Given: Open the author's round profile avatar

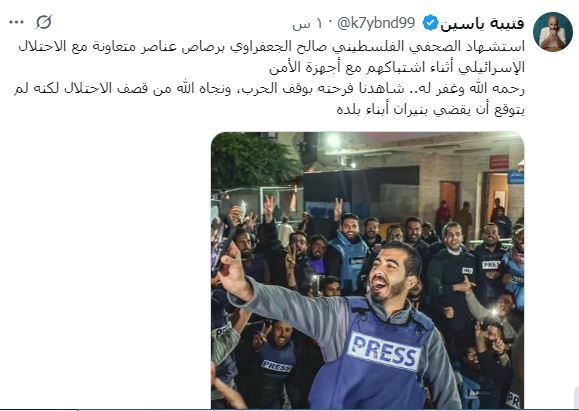Looking at the screenshot, I should [x=552, y=32].
